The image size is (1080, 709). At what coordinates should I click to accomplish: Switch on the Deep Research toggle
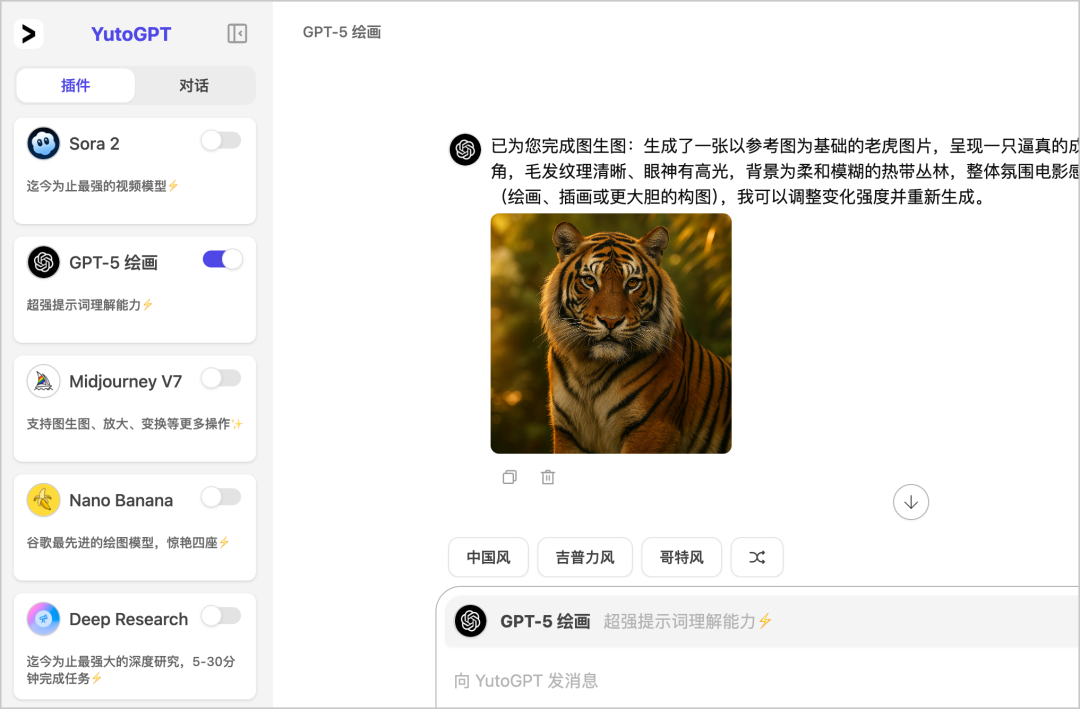(x=221, y=616)
